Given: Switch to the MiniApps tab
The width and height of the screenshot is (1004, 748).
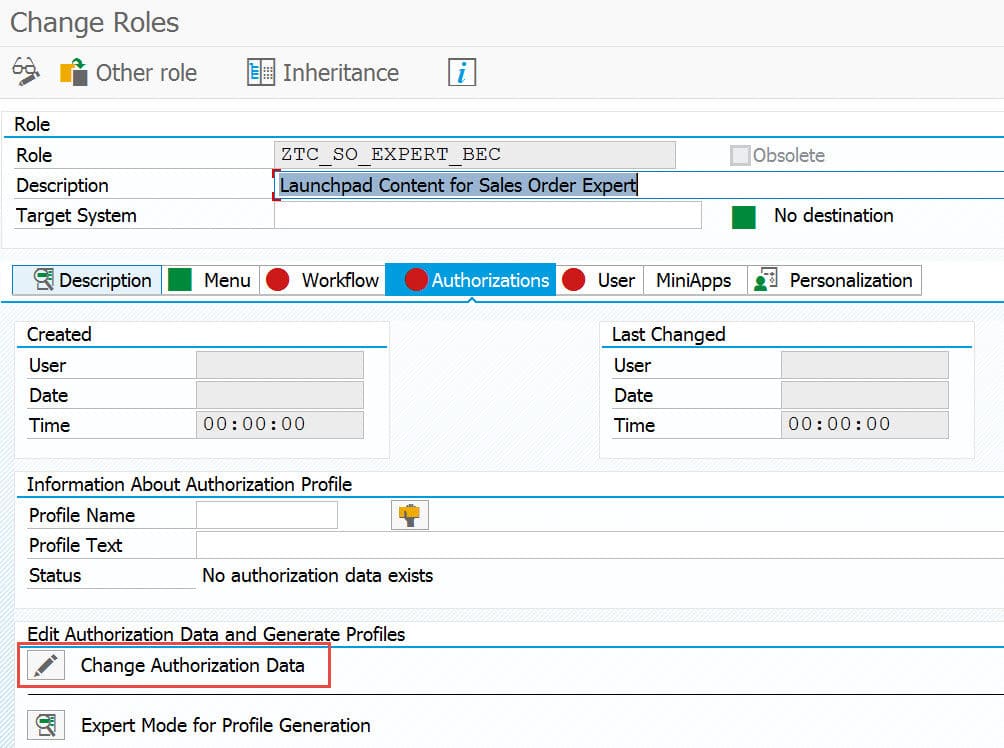Looking at the screenshot, I should tap(693, 280).
